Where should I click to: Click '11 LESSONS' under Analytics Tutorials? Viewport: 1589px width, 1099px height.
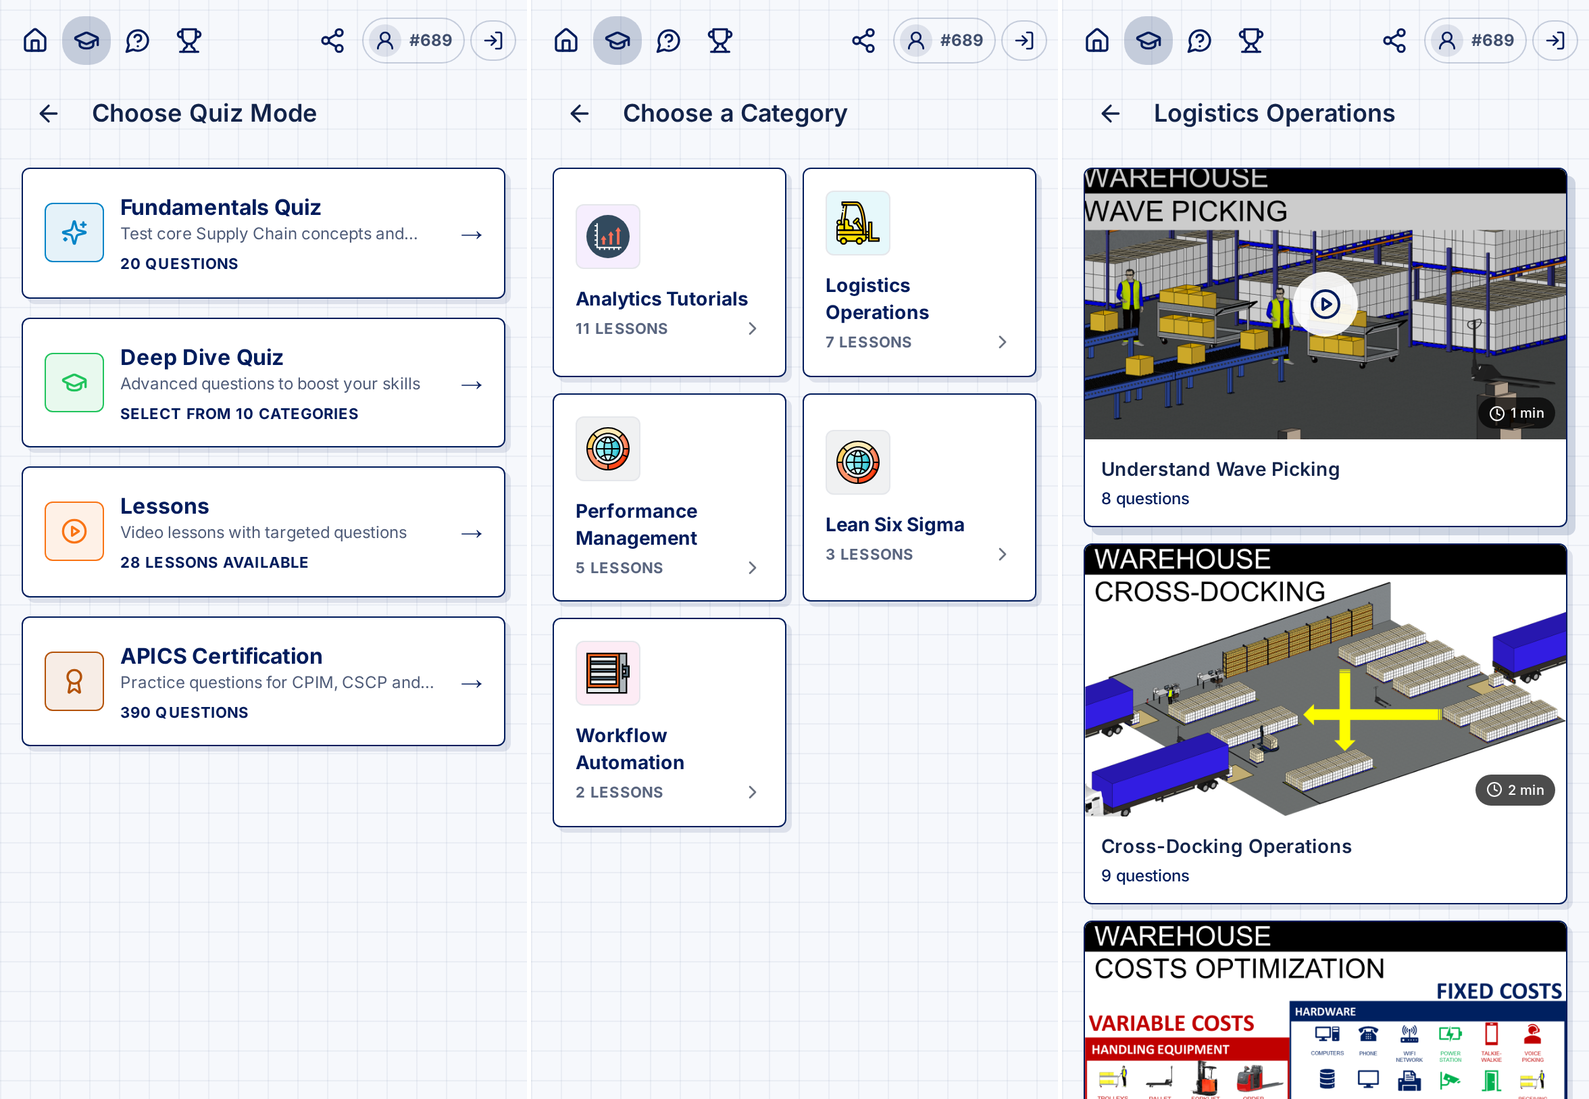[x=622, y=329]
